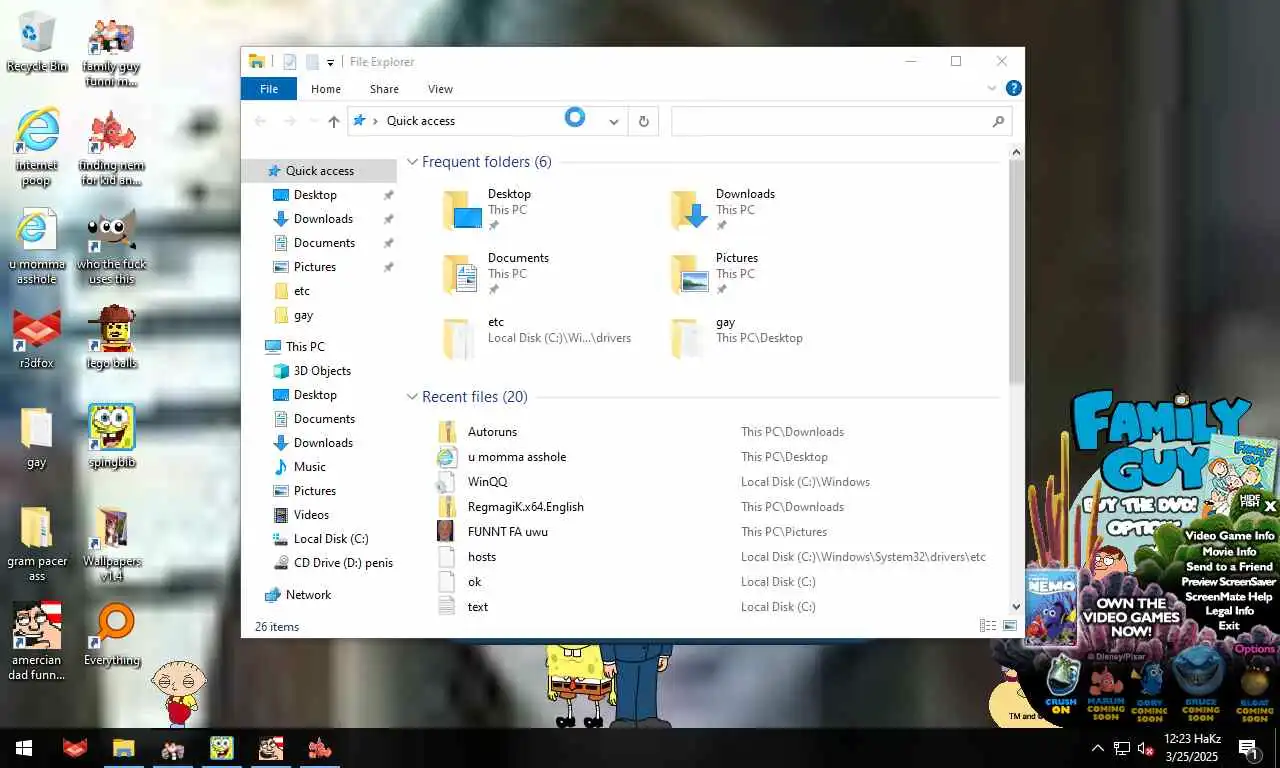1280x768 pixels.
Task: Switch to the Details view layout icon
Action: coord(988,626)
